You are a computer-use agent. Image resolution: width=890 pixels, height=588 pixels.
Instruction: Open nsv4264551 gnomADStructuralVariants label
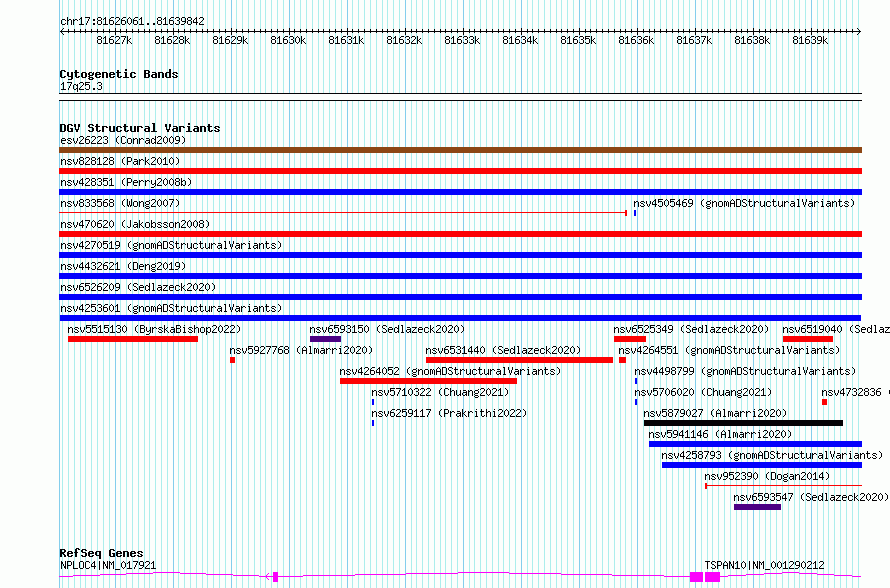click(729, 350)
